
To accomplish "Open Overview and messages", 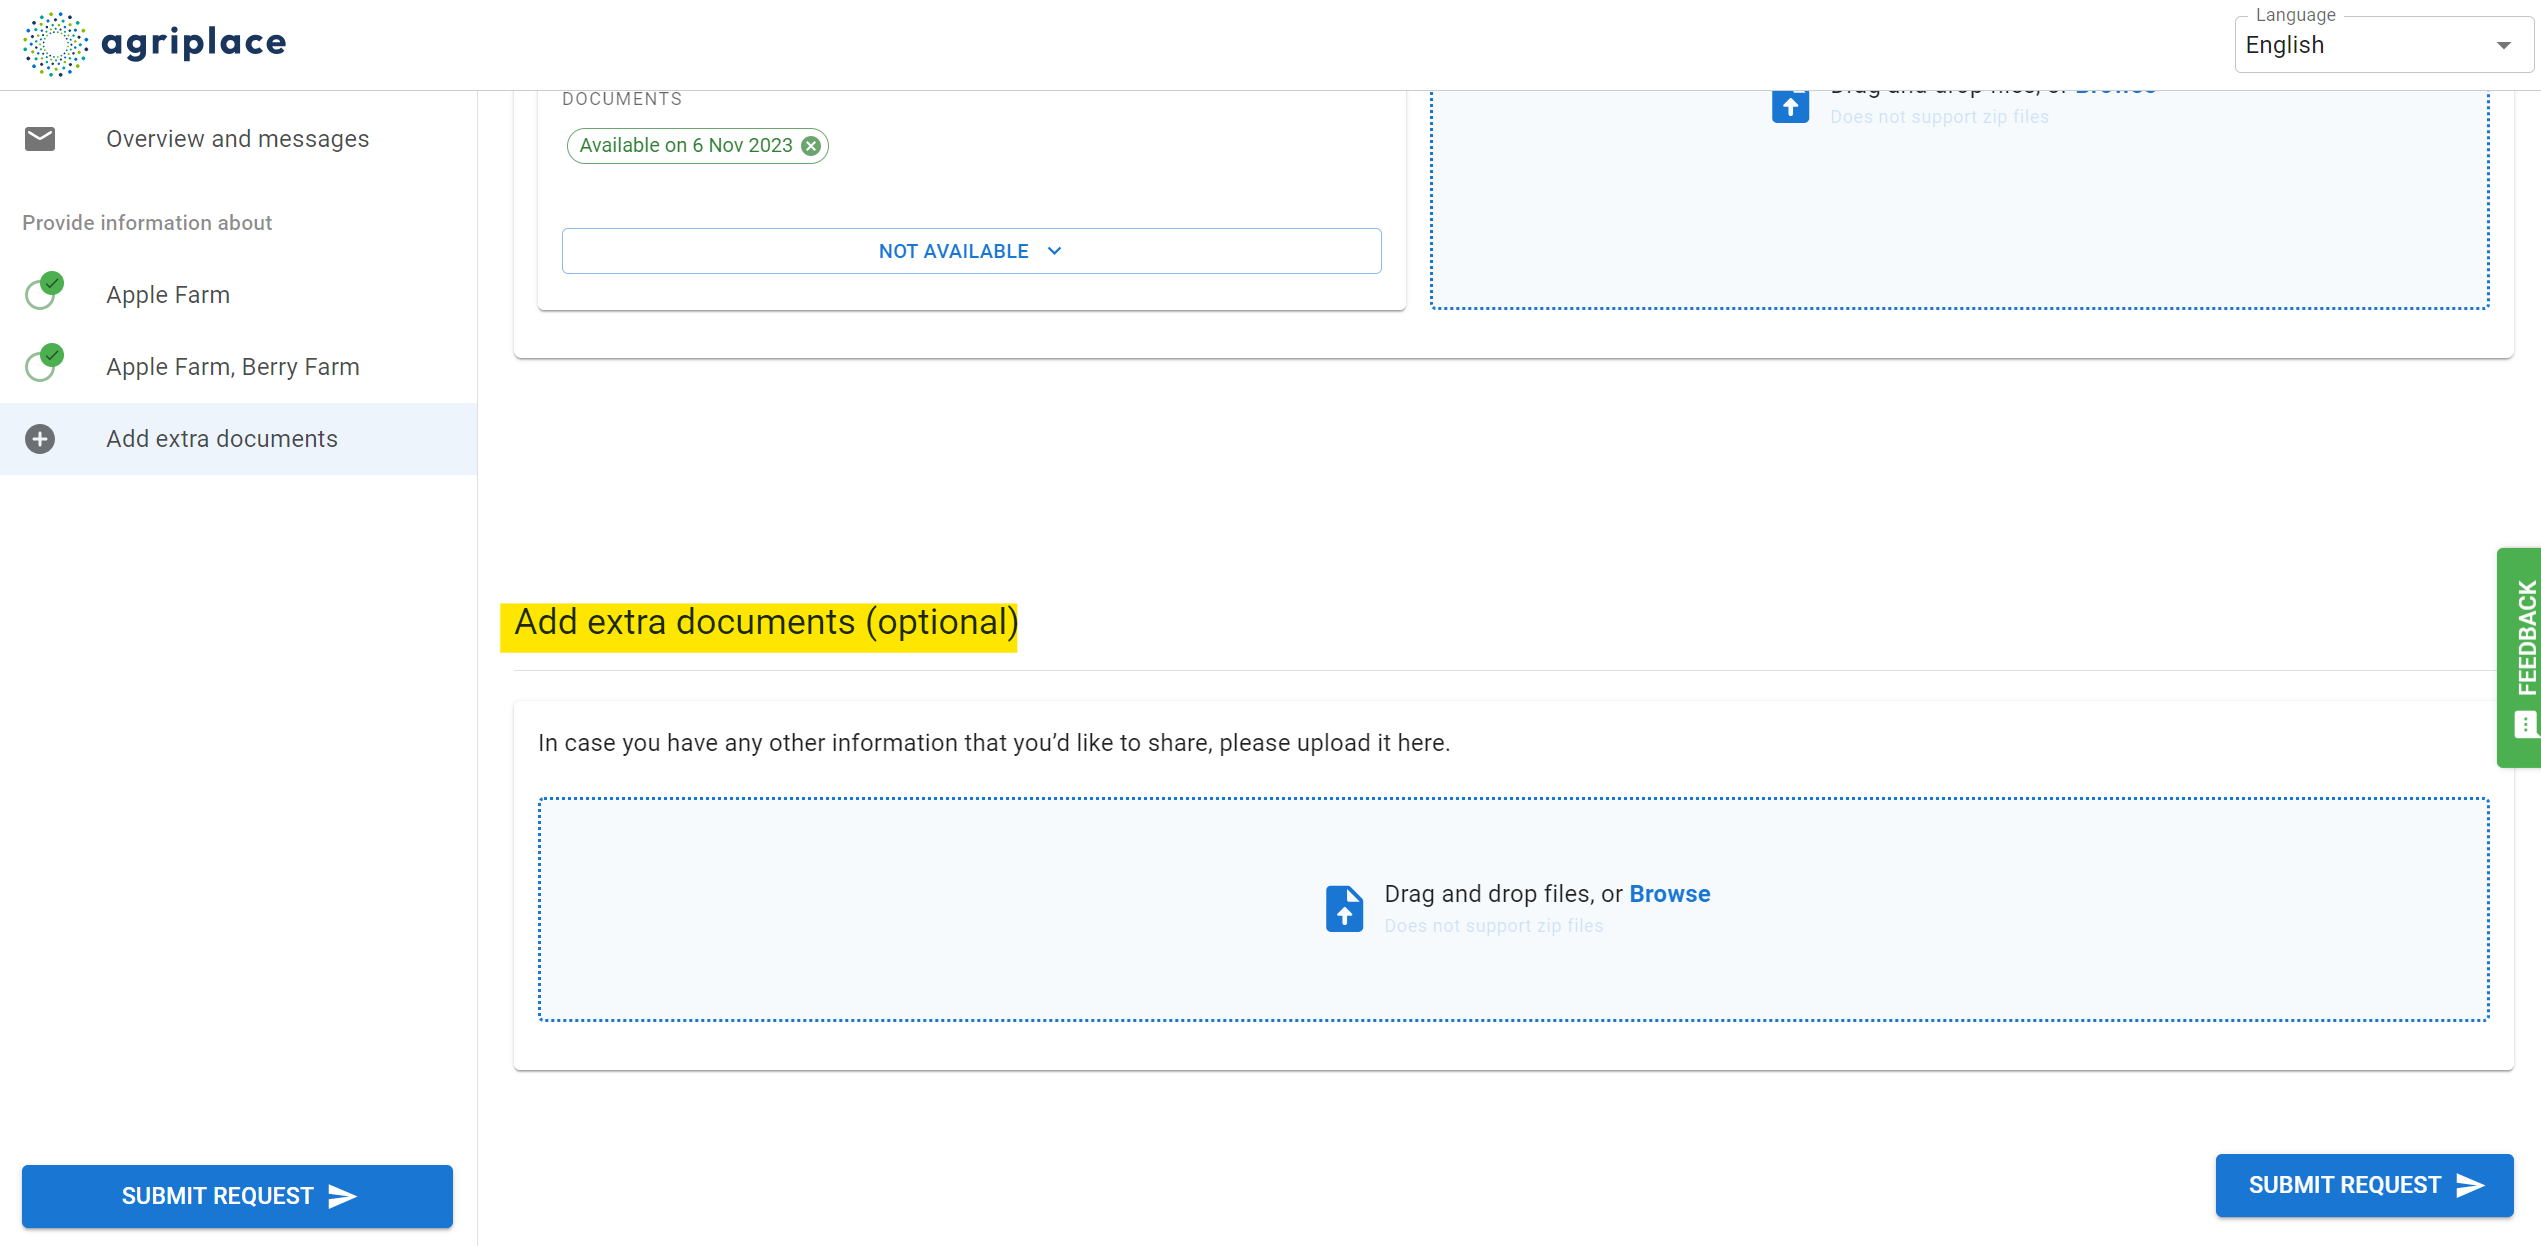I will [x=238, y=139].
